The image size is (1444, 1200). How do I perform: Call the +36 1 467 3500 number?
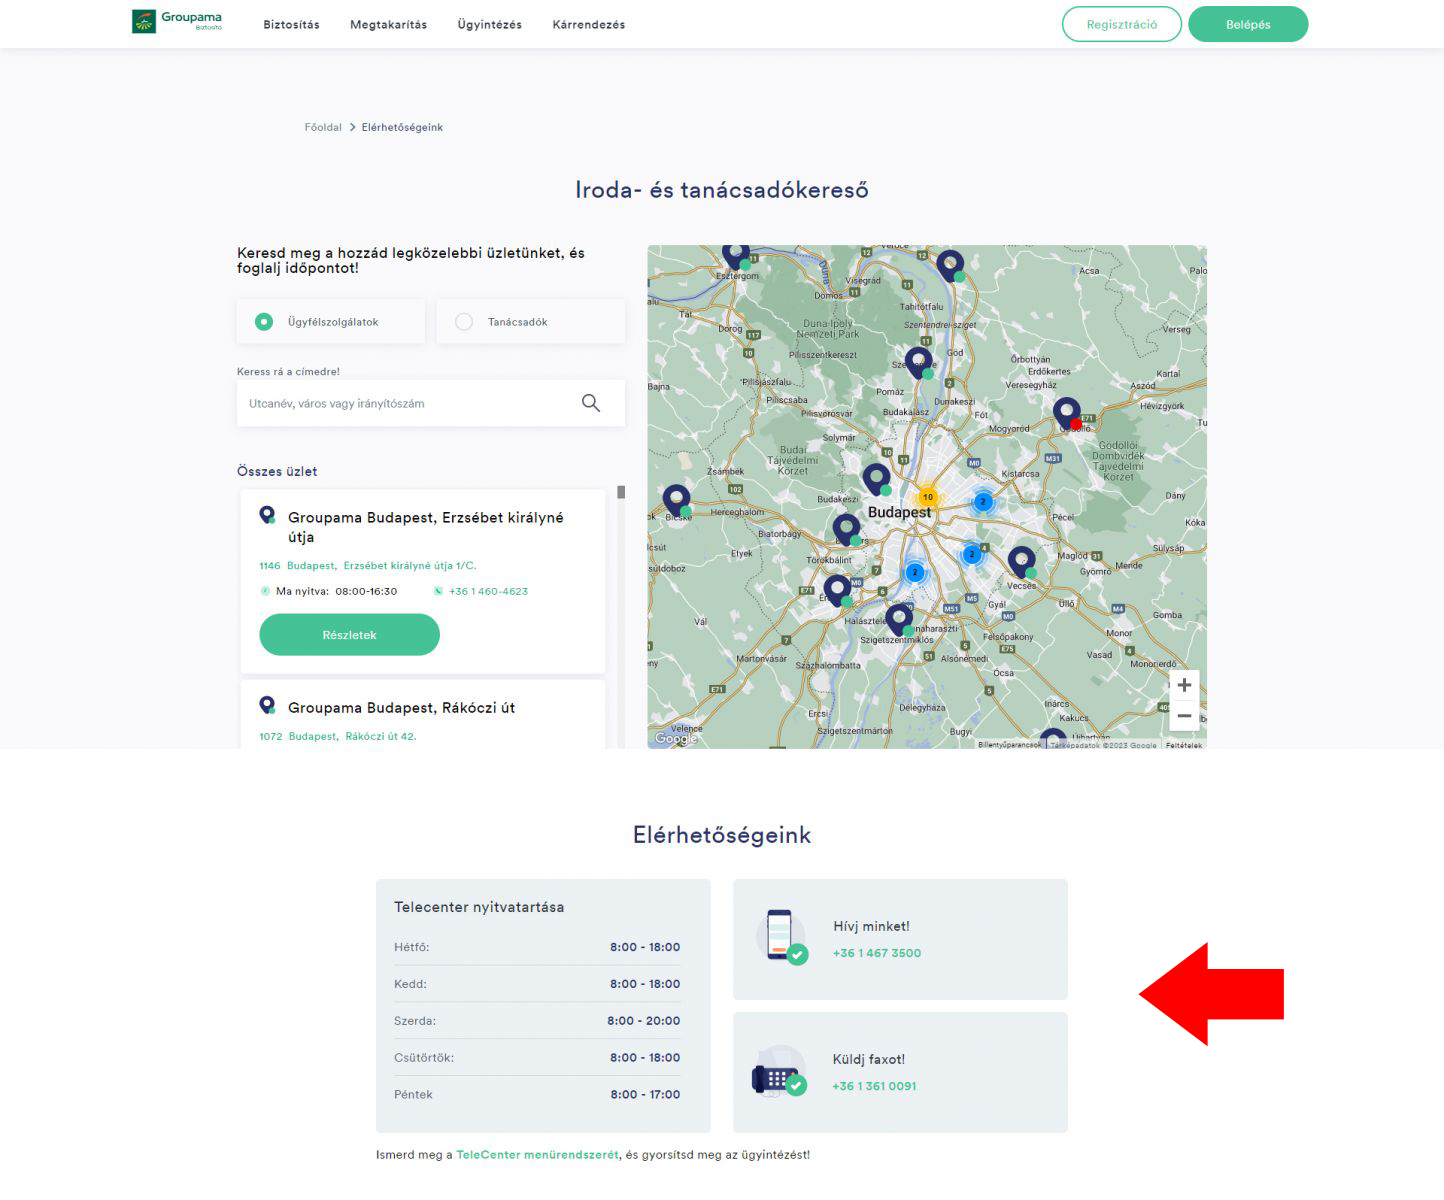877,953
